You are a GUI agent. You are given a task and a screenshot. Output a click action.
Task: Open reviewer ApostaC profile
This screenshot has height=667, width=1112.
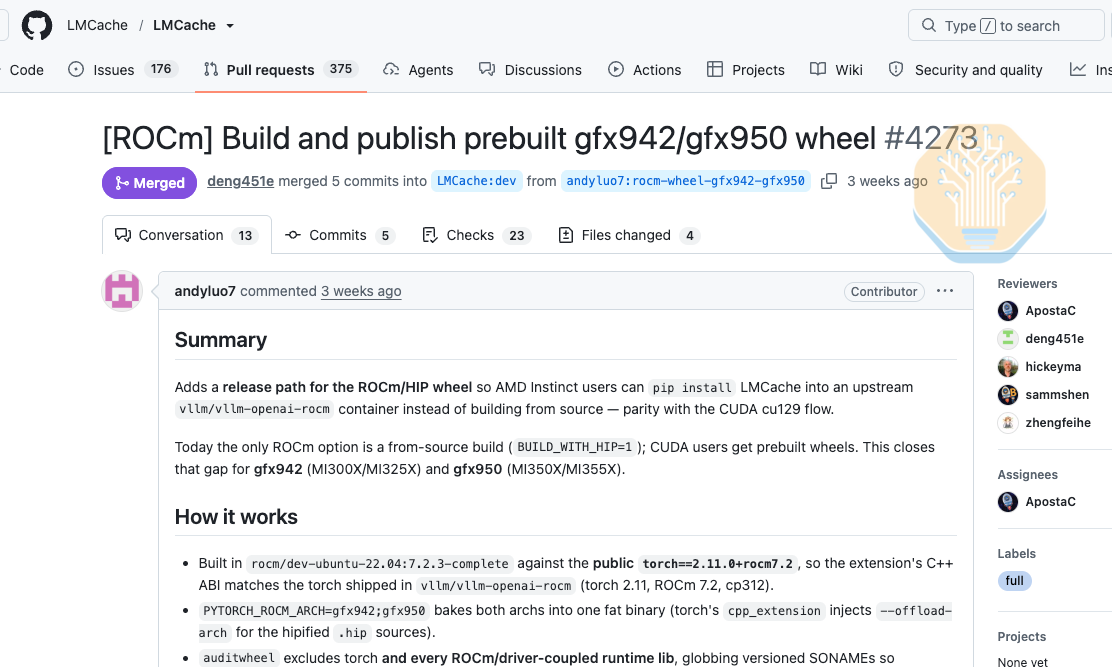[1050, 310]
